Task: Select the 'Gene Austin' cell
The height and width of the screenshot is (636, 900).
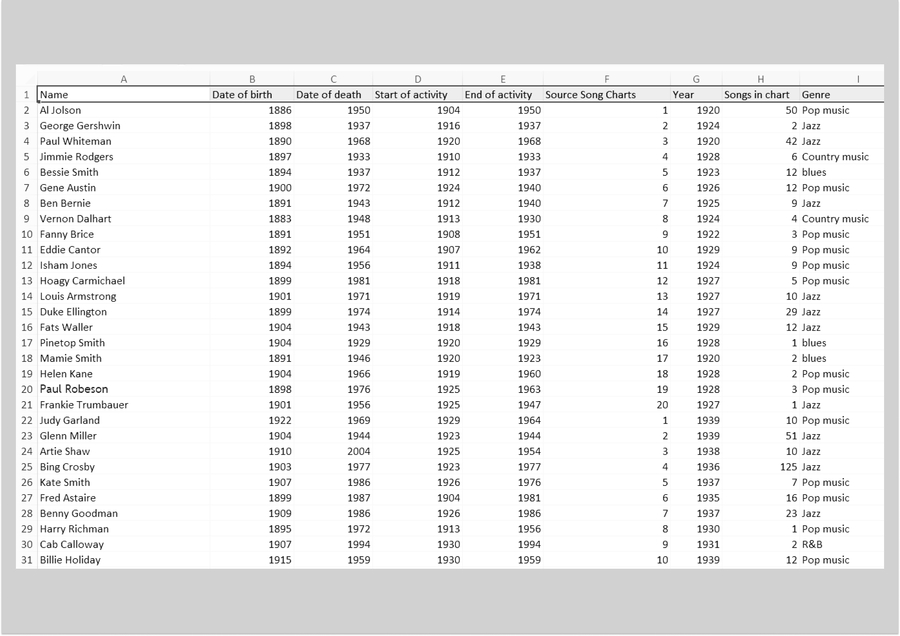Action: [123, 188]
